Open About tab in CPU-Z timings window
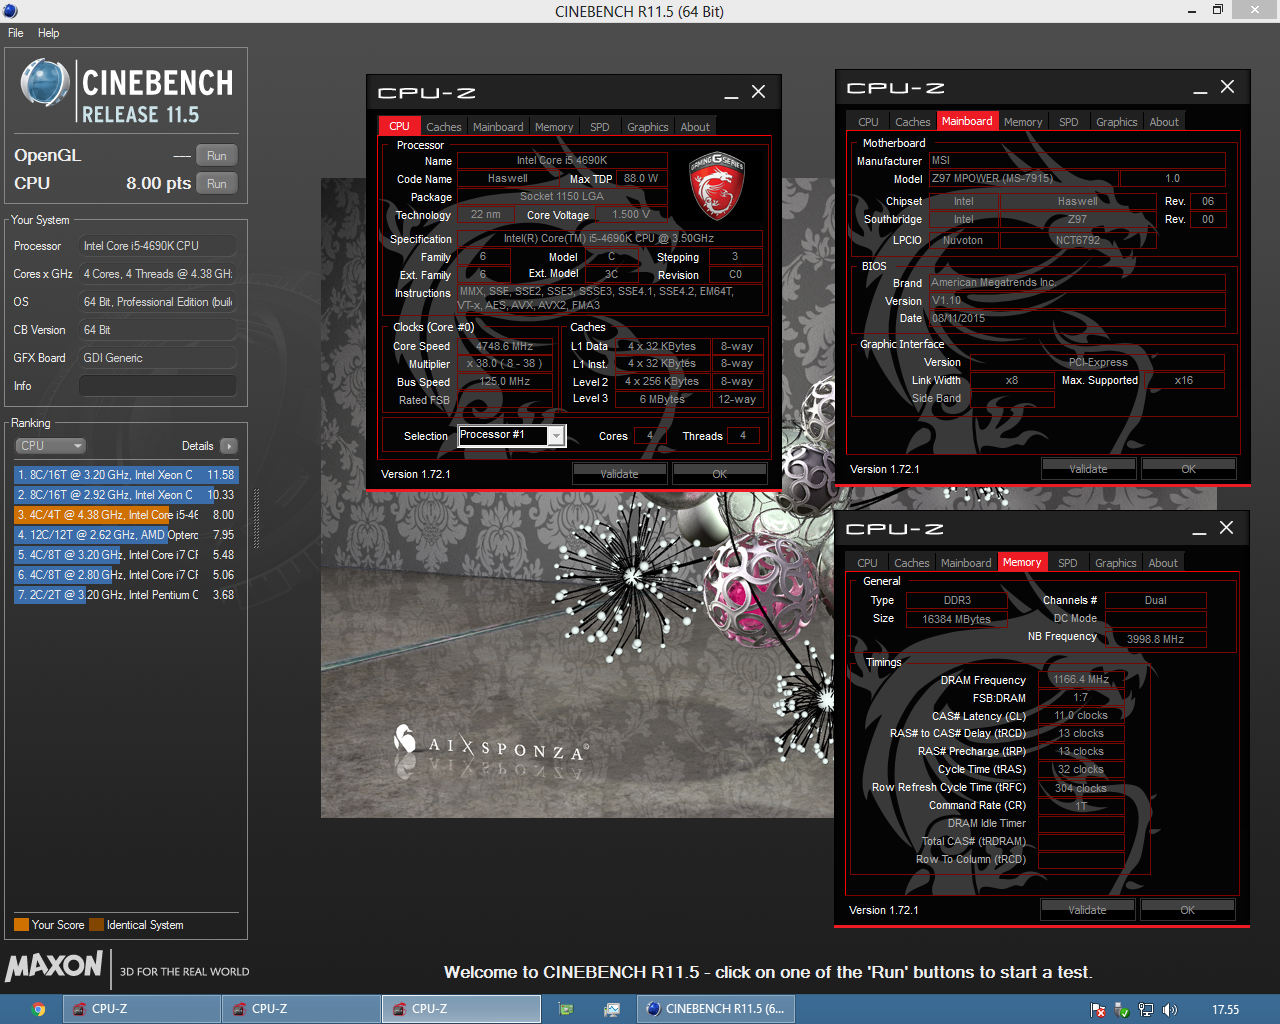This screenshot has height=1024, width=1280. pos(1163,563)
